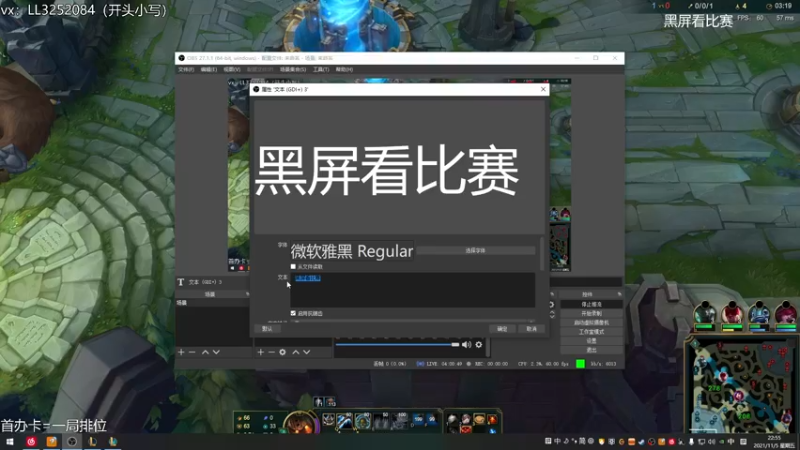Click the green stream status indicator
The height and width of the screenshot is (450, 800).
pos(580,364)
